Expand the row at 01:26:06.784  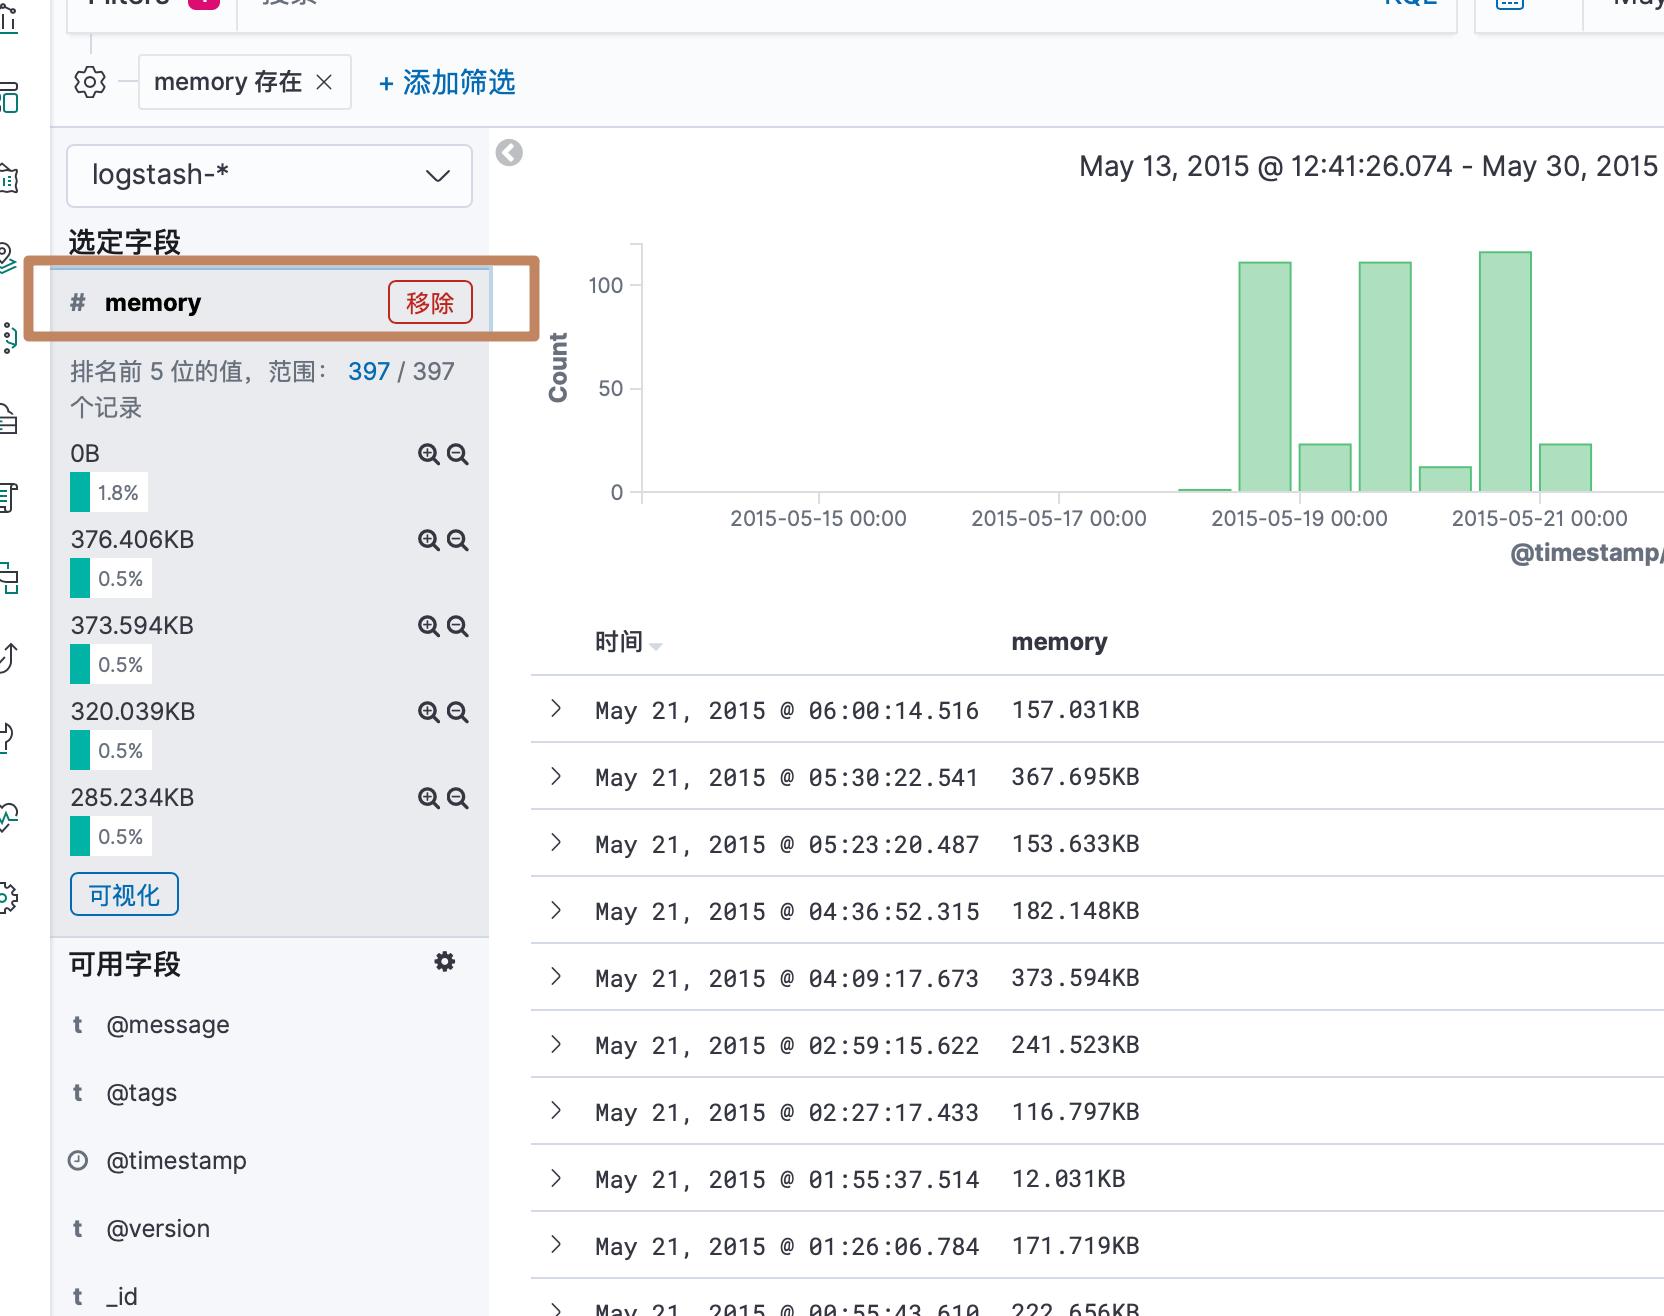(557, 1245)
